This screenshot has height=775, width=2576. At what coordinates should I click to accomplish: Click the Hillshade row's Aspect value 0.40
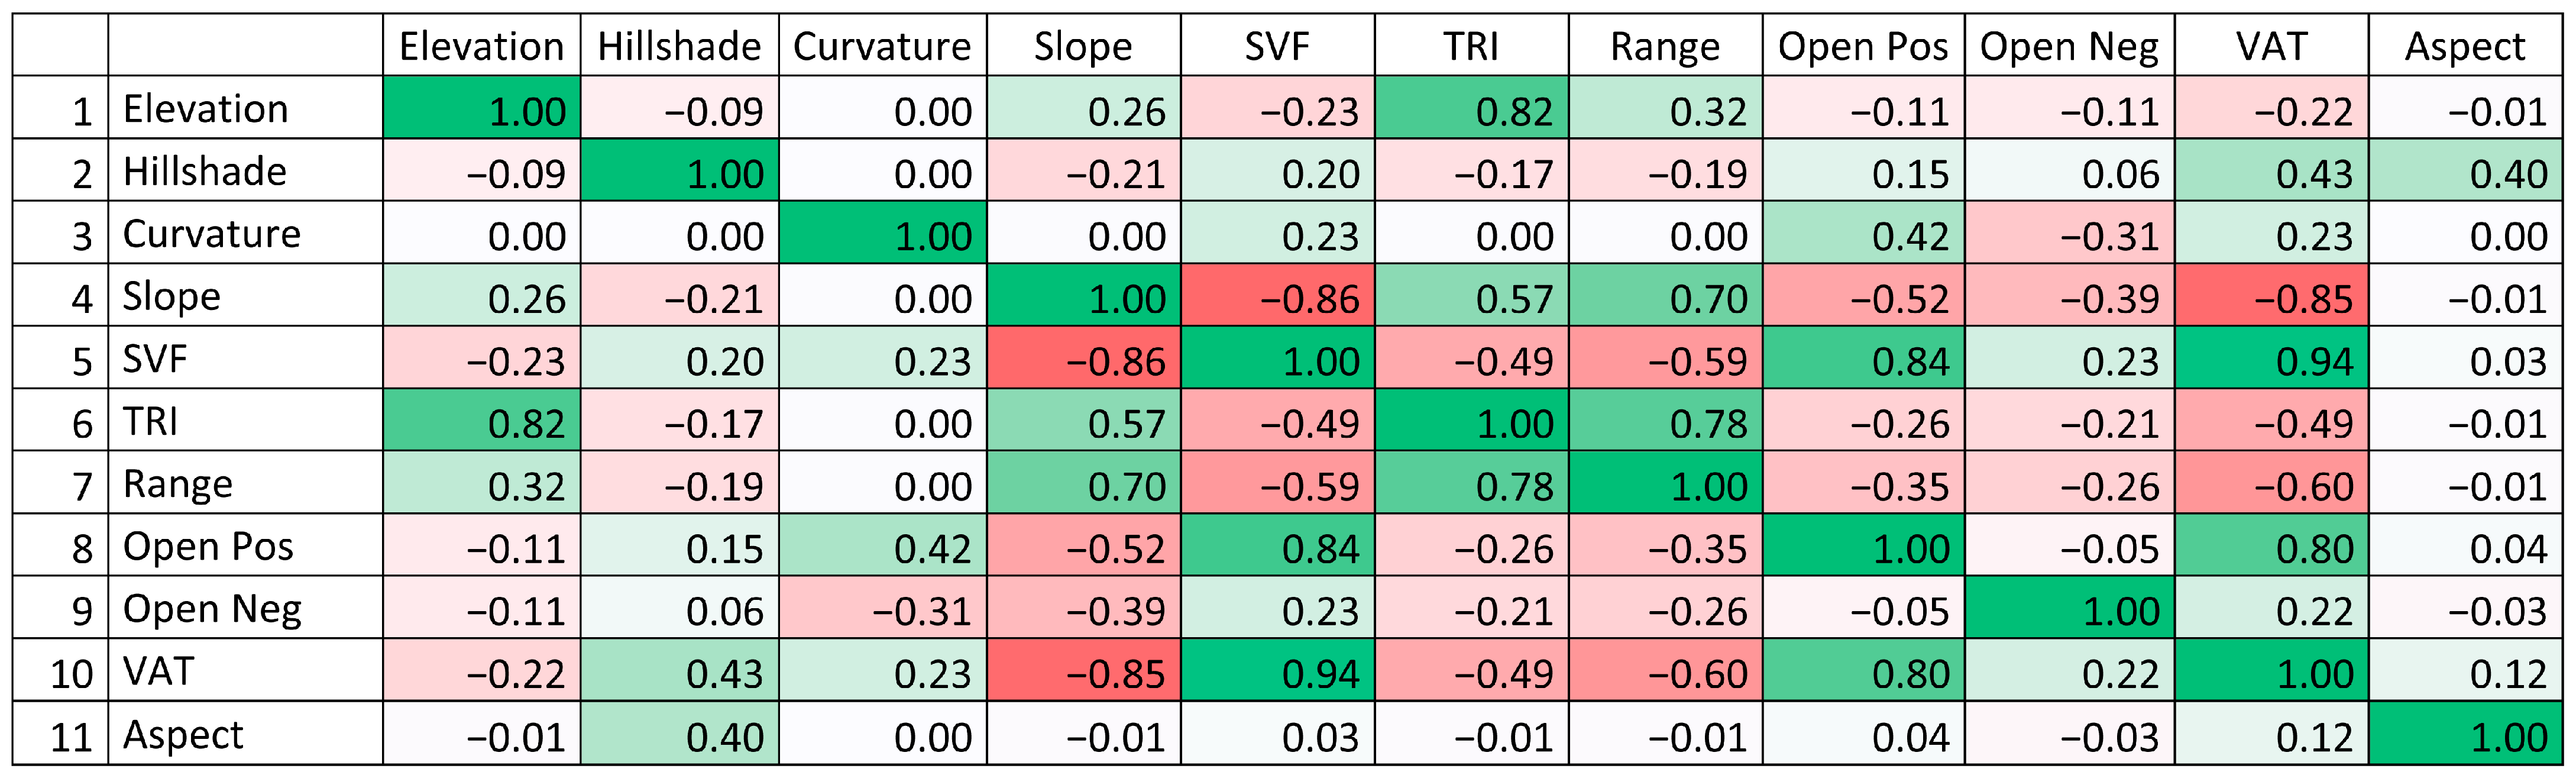[2465, 171]
